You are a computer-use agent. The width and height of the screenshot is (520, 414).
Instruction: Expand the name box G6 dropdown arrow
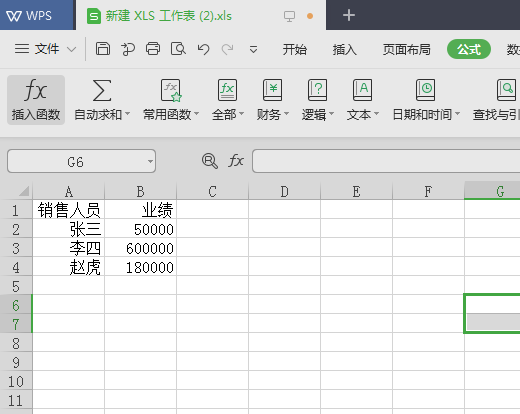tap(150, 161)
